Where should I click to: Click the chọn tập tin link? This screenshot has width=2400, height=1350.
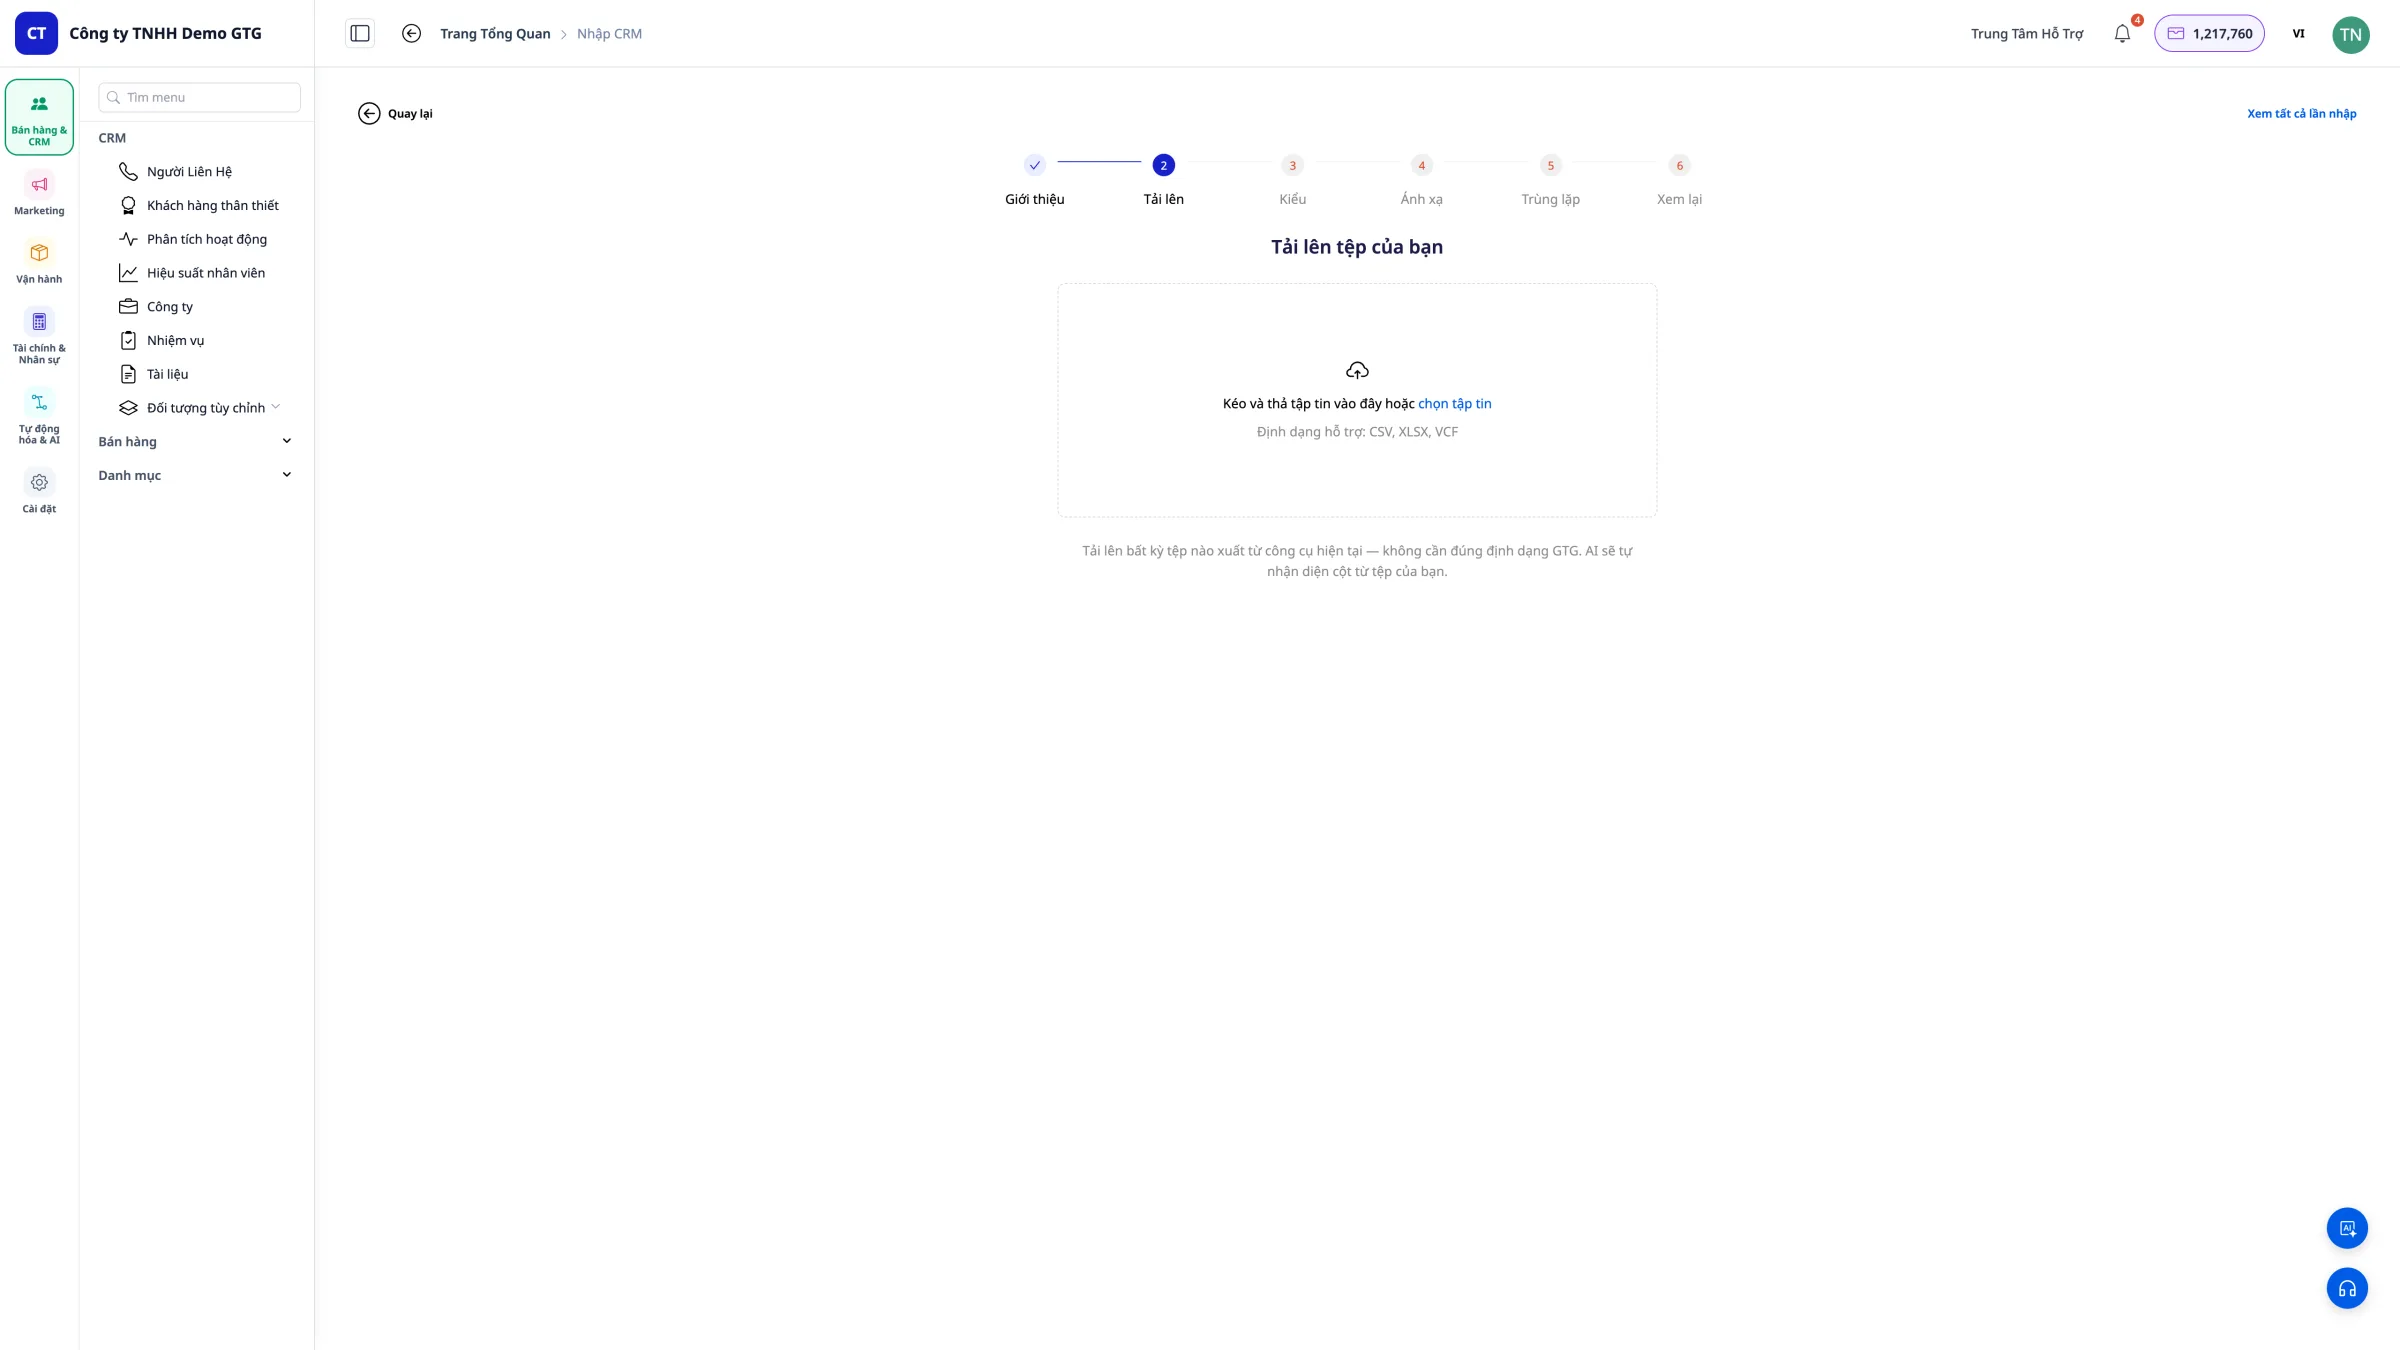[1454, 404]
